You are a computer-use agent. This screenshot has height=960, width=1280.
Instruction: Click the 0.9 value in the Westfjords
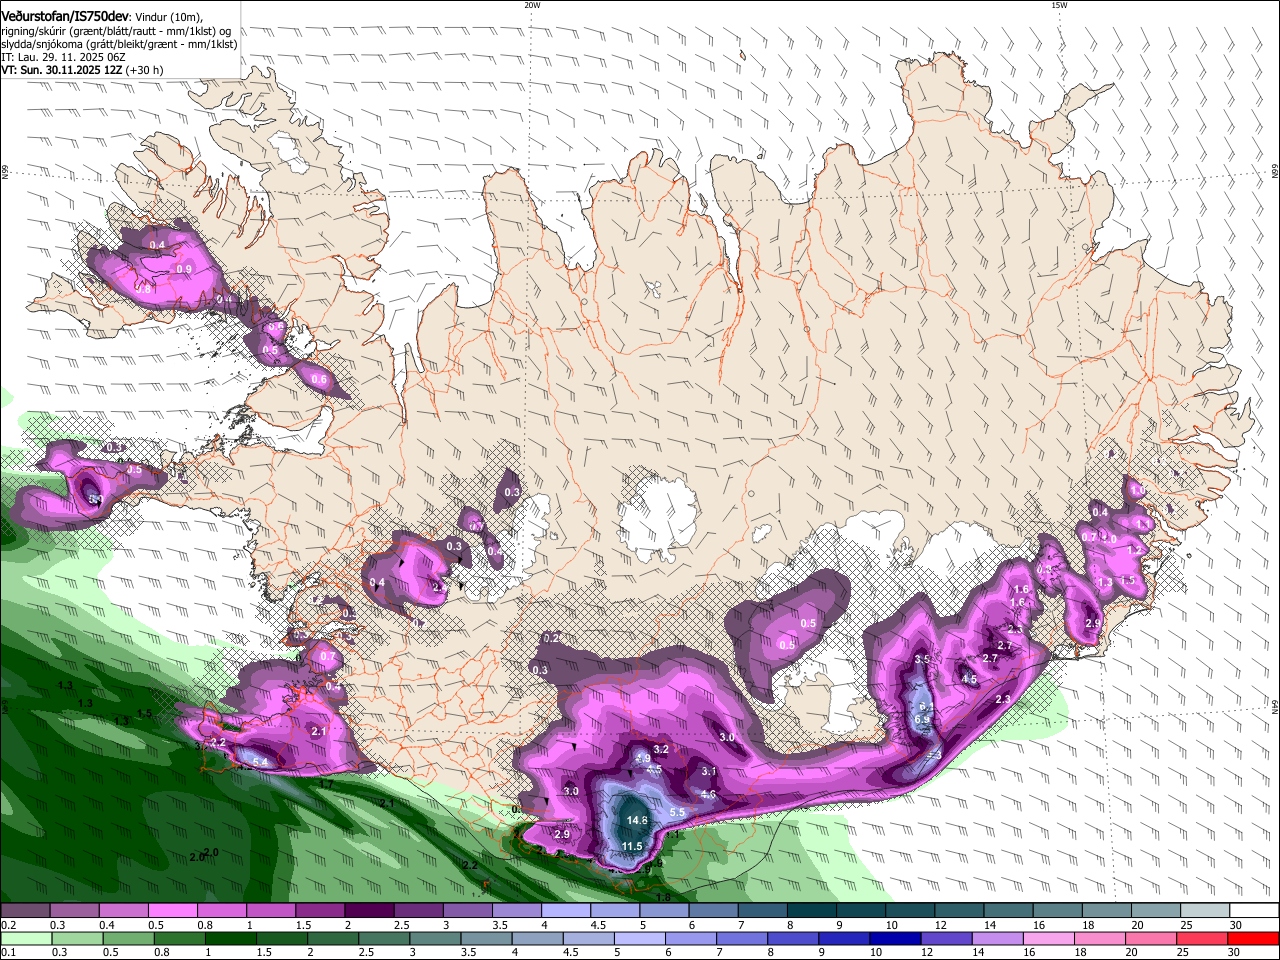pyautogui.click(x=184, y=270)
